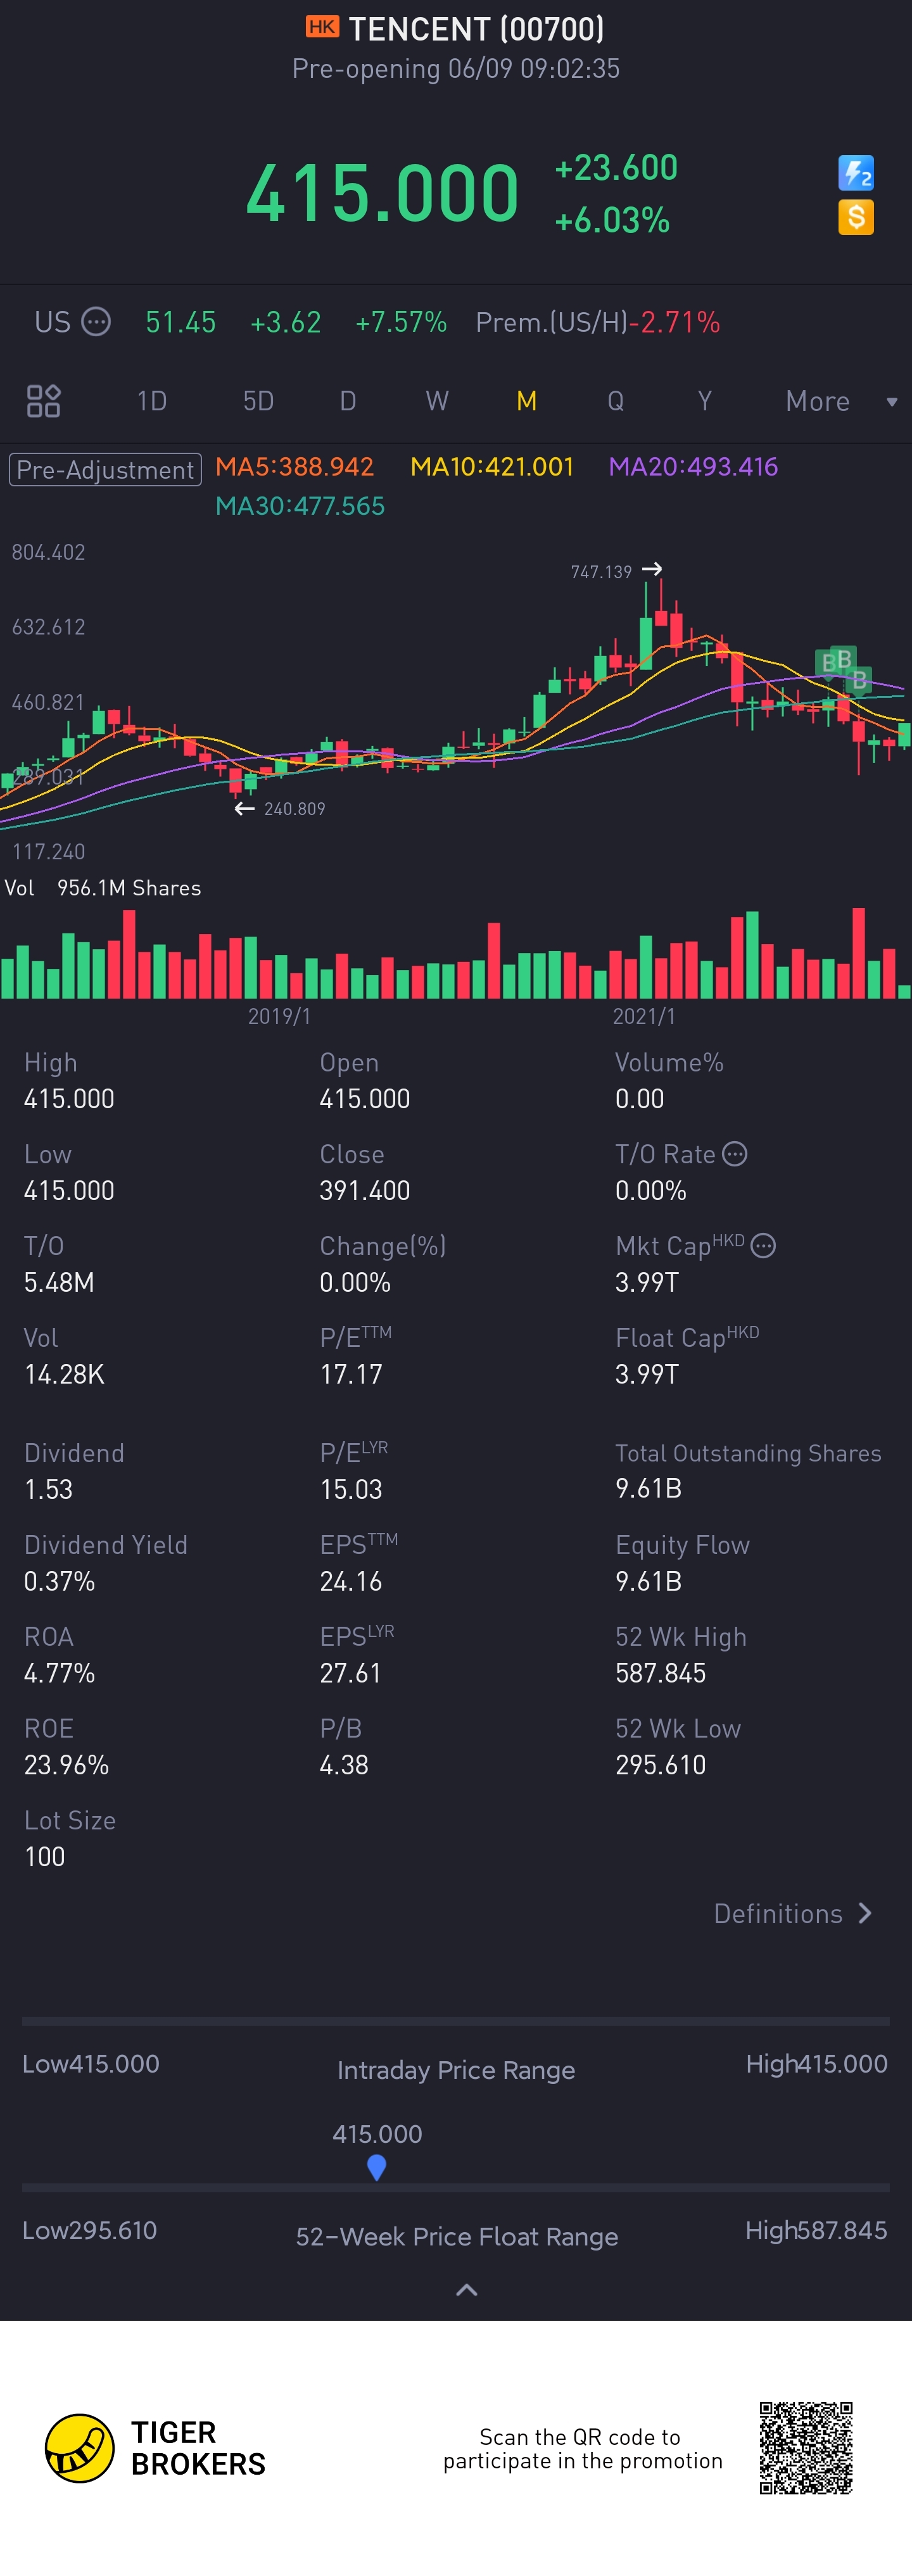Select the yearly Y chart tab
The height and width of the screenshot is (2576, 912).
click(705, 401)
